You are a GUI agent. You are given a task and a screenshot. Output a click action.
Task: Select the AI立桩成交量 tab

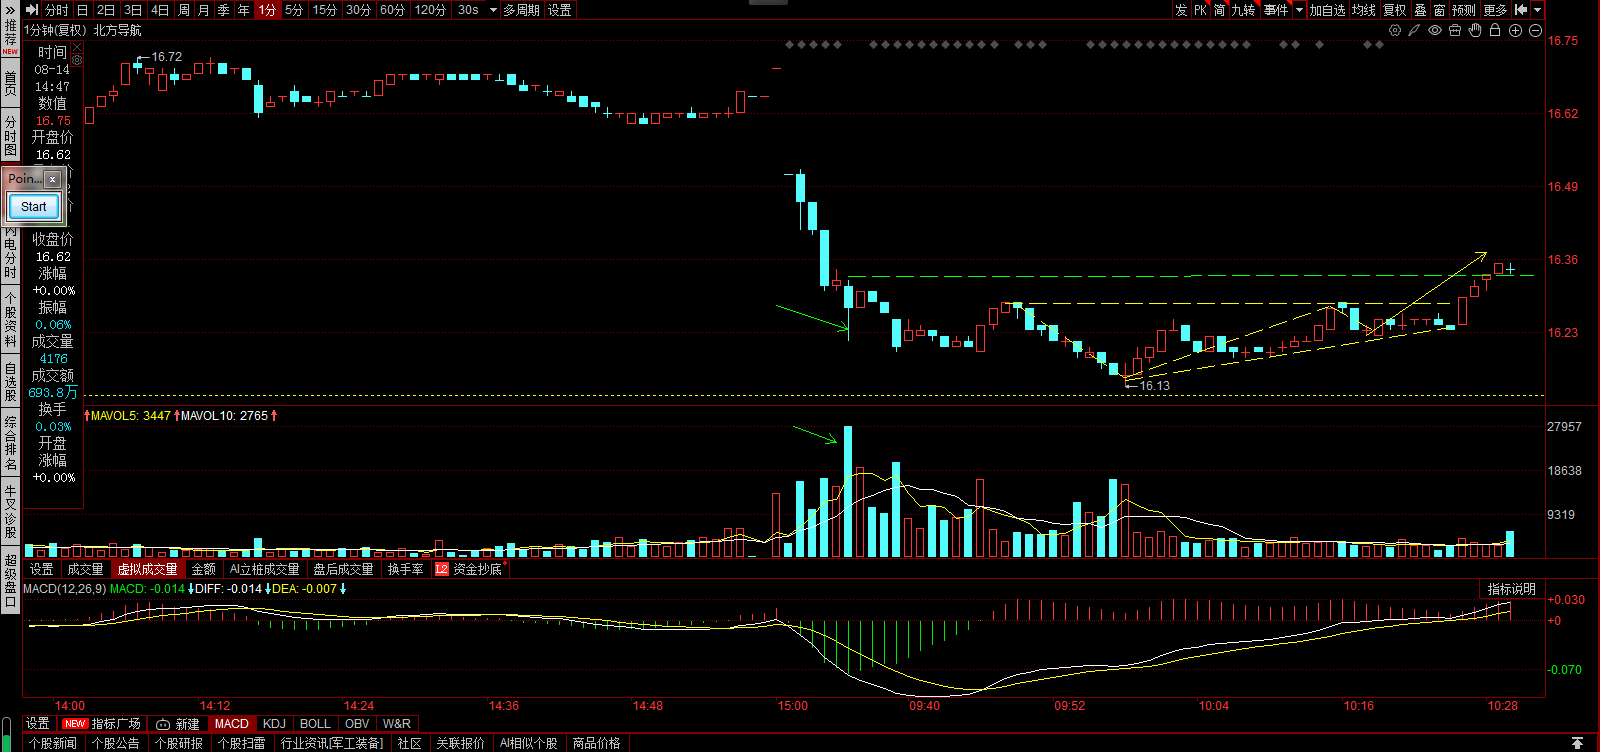tap(264, 569)
